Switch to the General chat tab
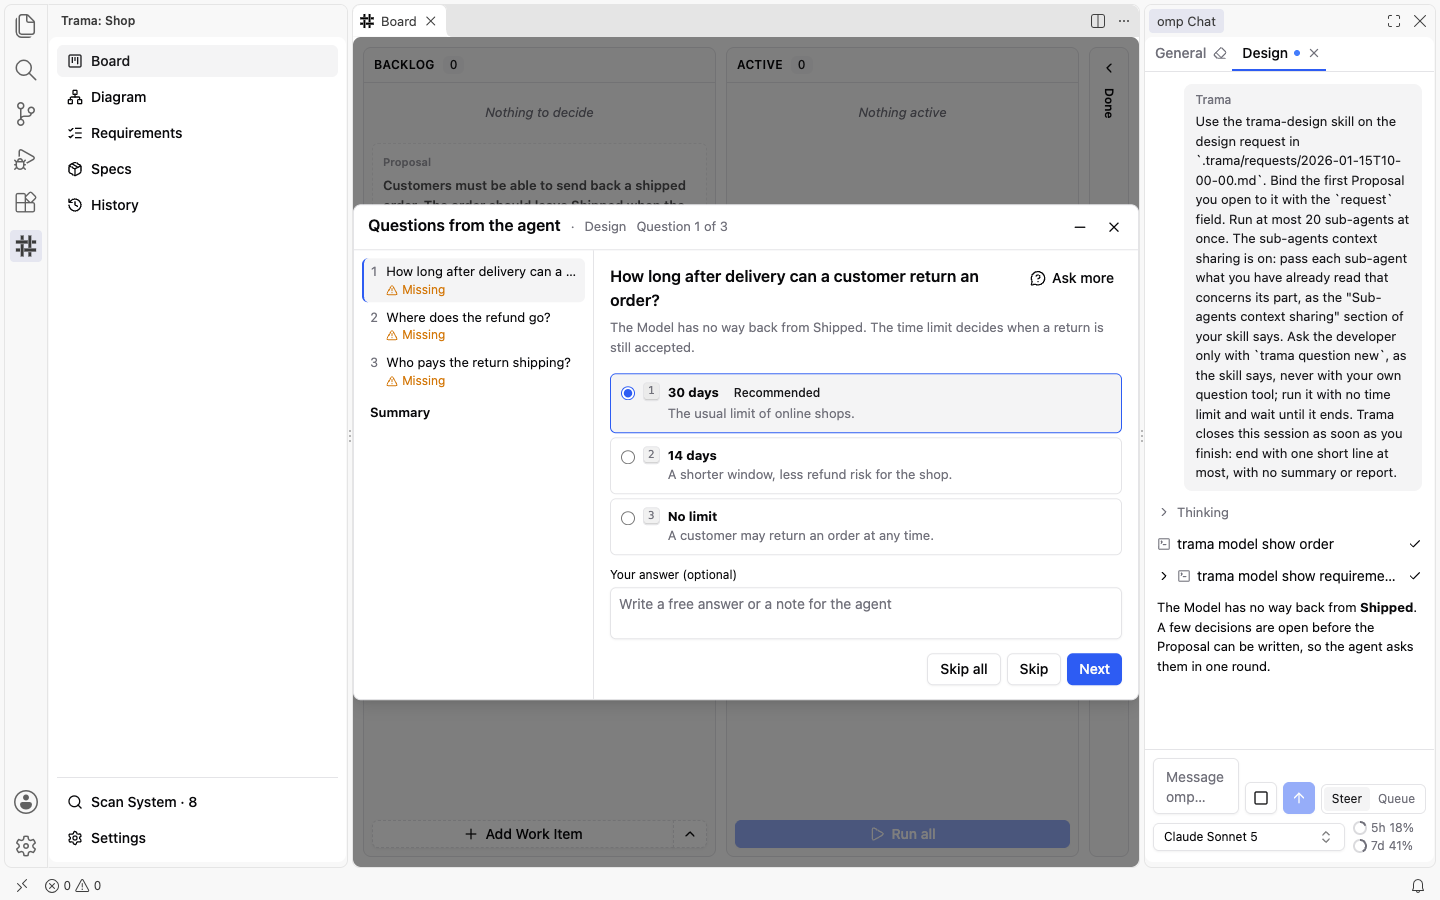 click(x=1180, y=54)
